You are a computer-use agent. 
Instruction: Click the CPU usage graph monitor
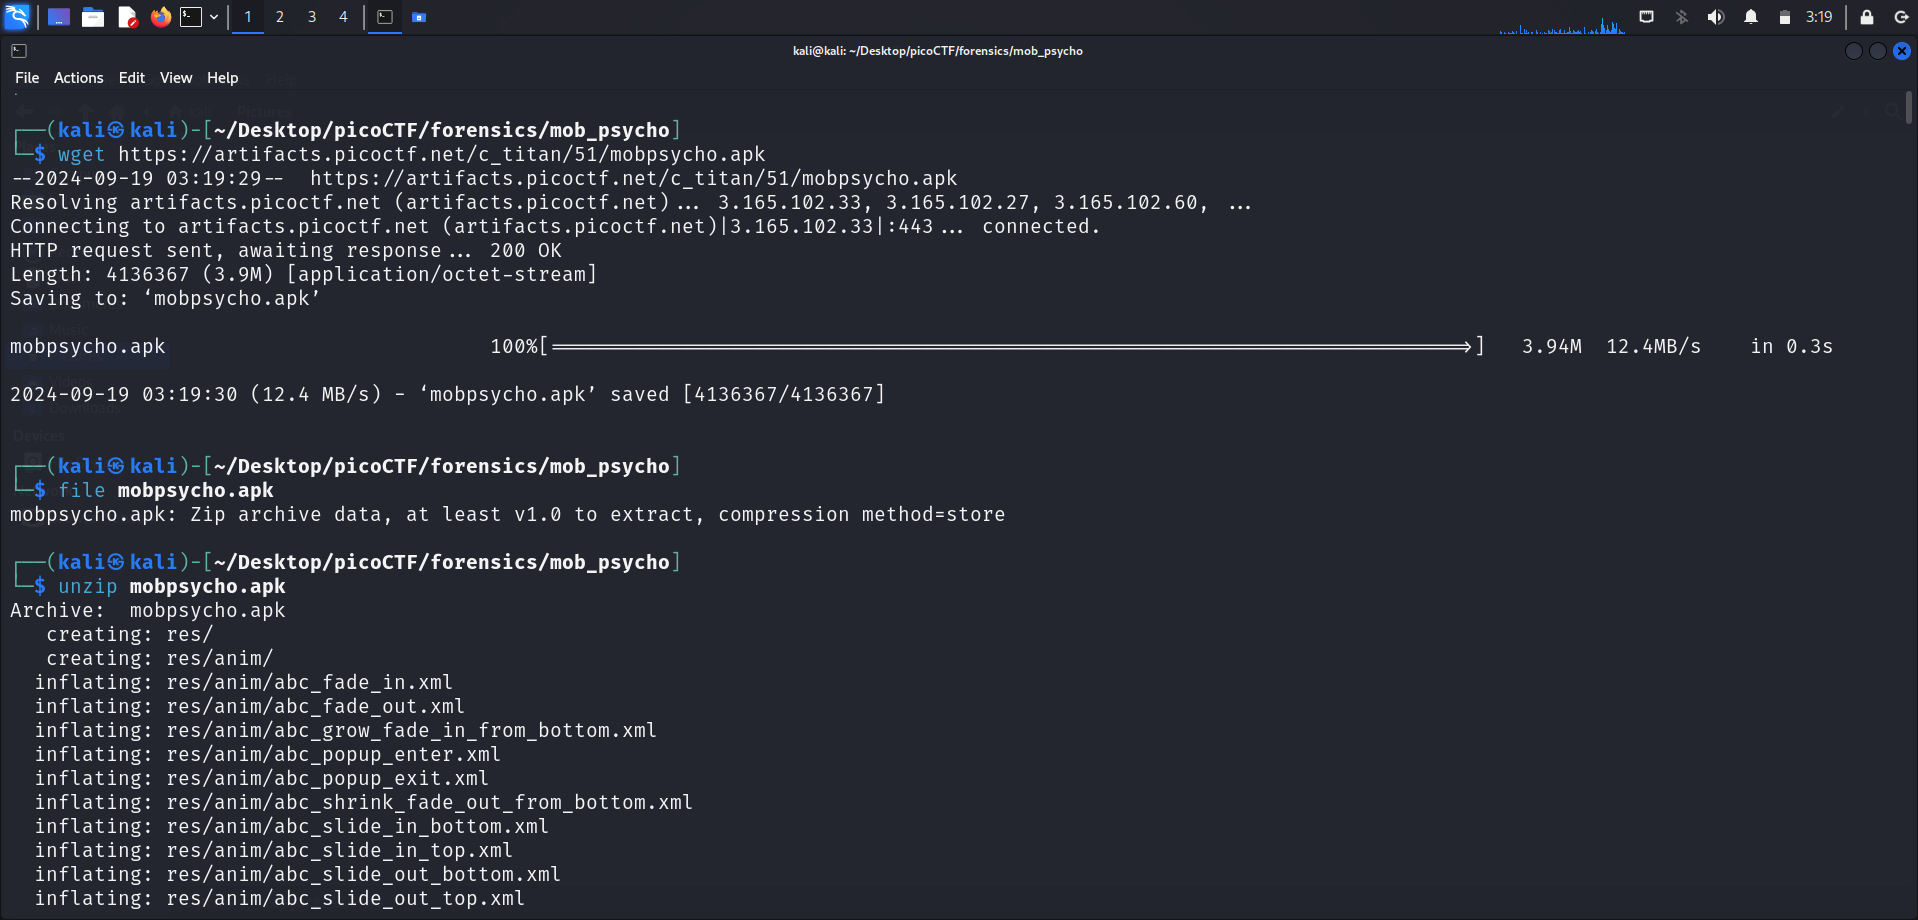1562,22
